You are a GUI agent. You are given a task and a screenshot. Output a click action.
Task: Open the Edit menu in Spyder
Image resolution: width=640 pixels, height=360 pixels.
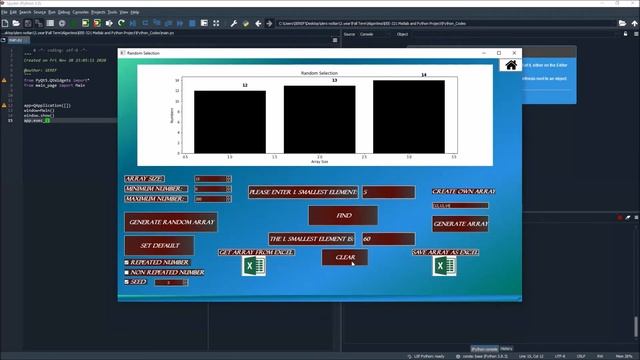13,12
